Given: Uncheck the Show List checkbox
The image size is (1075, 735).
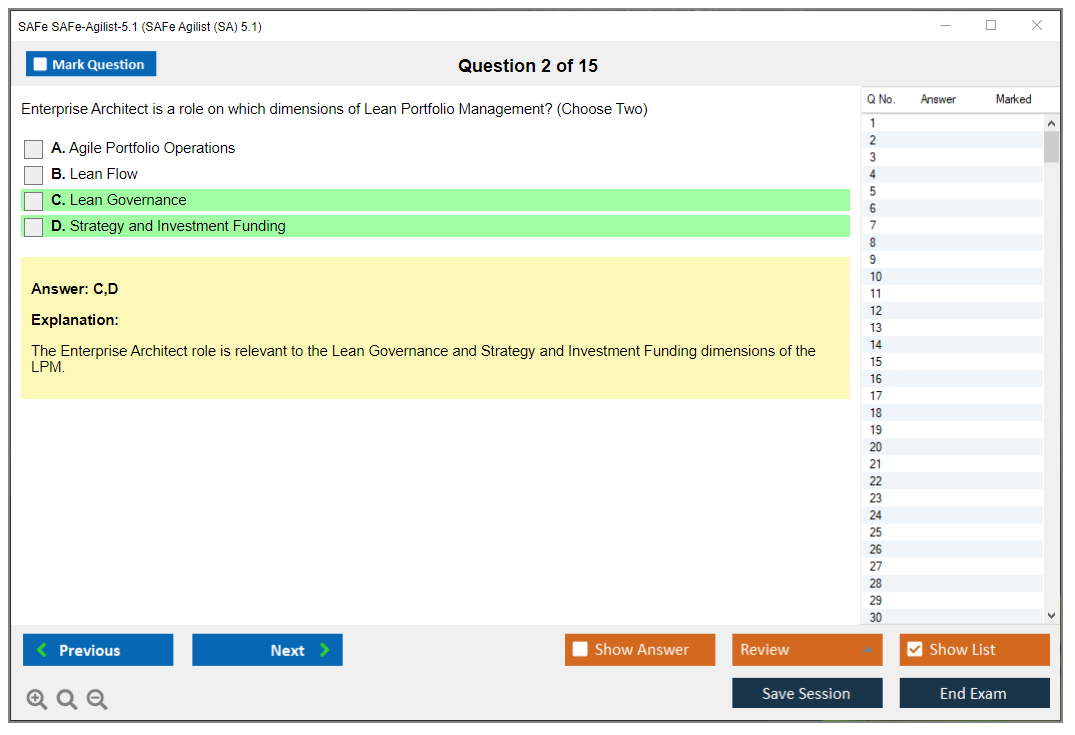Looking at the screenshot, I should (915, 650).
